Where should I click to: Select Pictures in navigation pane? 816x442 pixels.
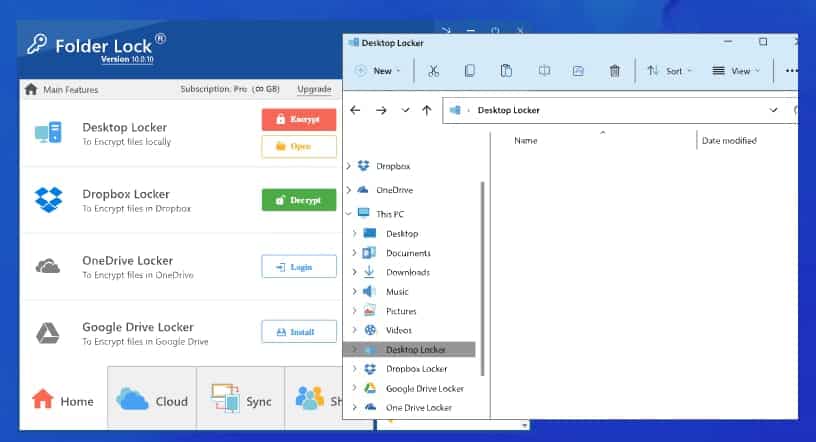click(x=401, y=311)
